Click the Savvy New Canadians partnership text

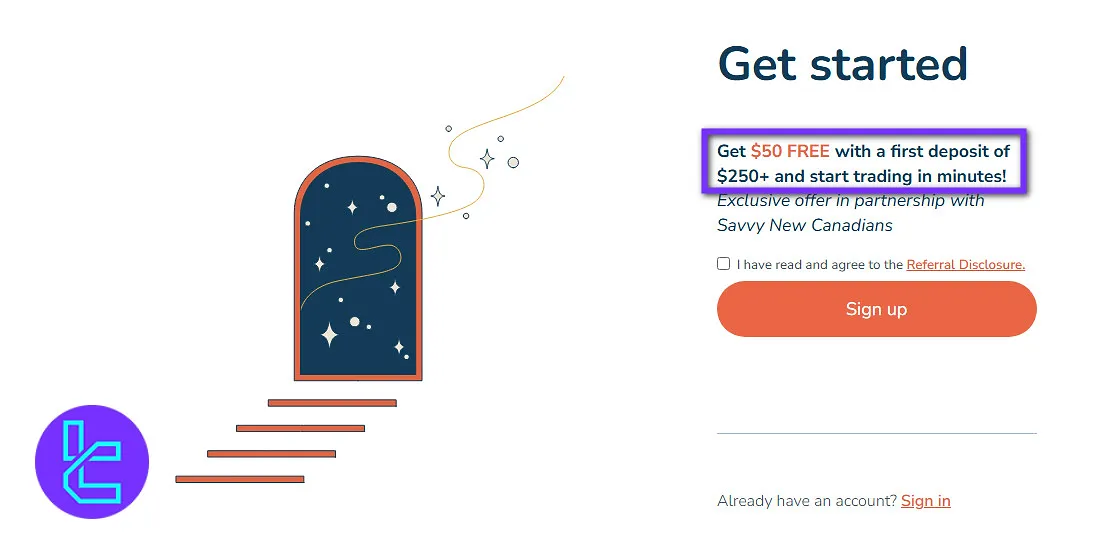(804, 225)
